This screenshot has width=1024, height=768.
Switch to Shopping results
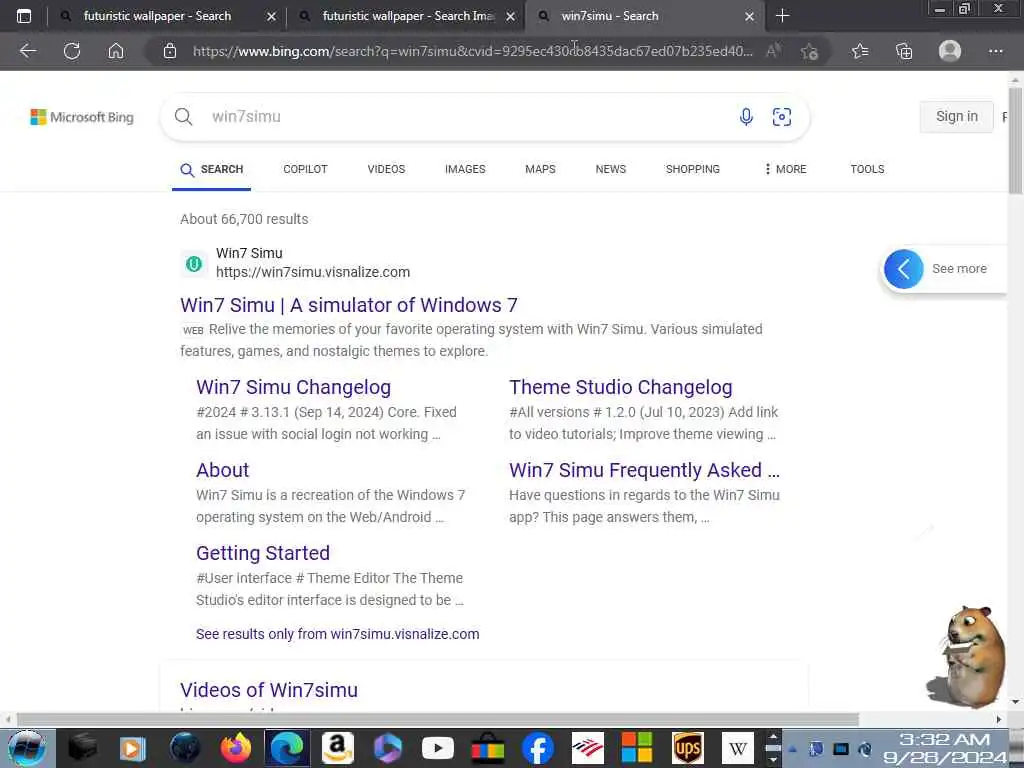[x=692, y=169]
